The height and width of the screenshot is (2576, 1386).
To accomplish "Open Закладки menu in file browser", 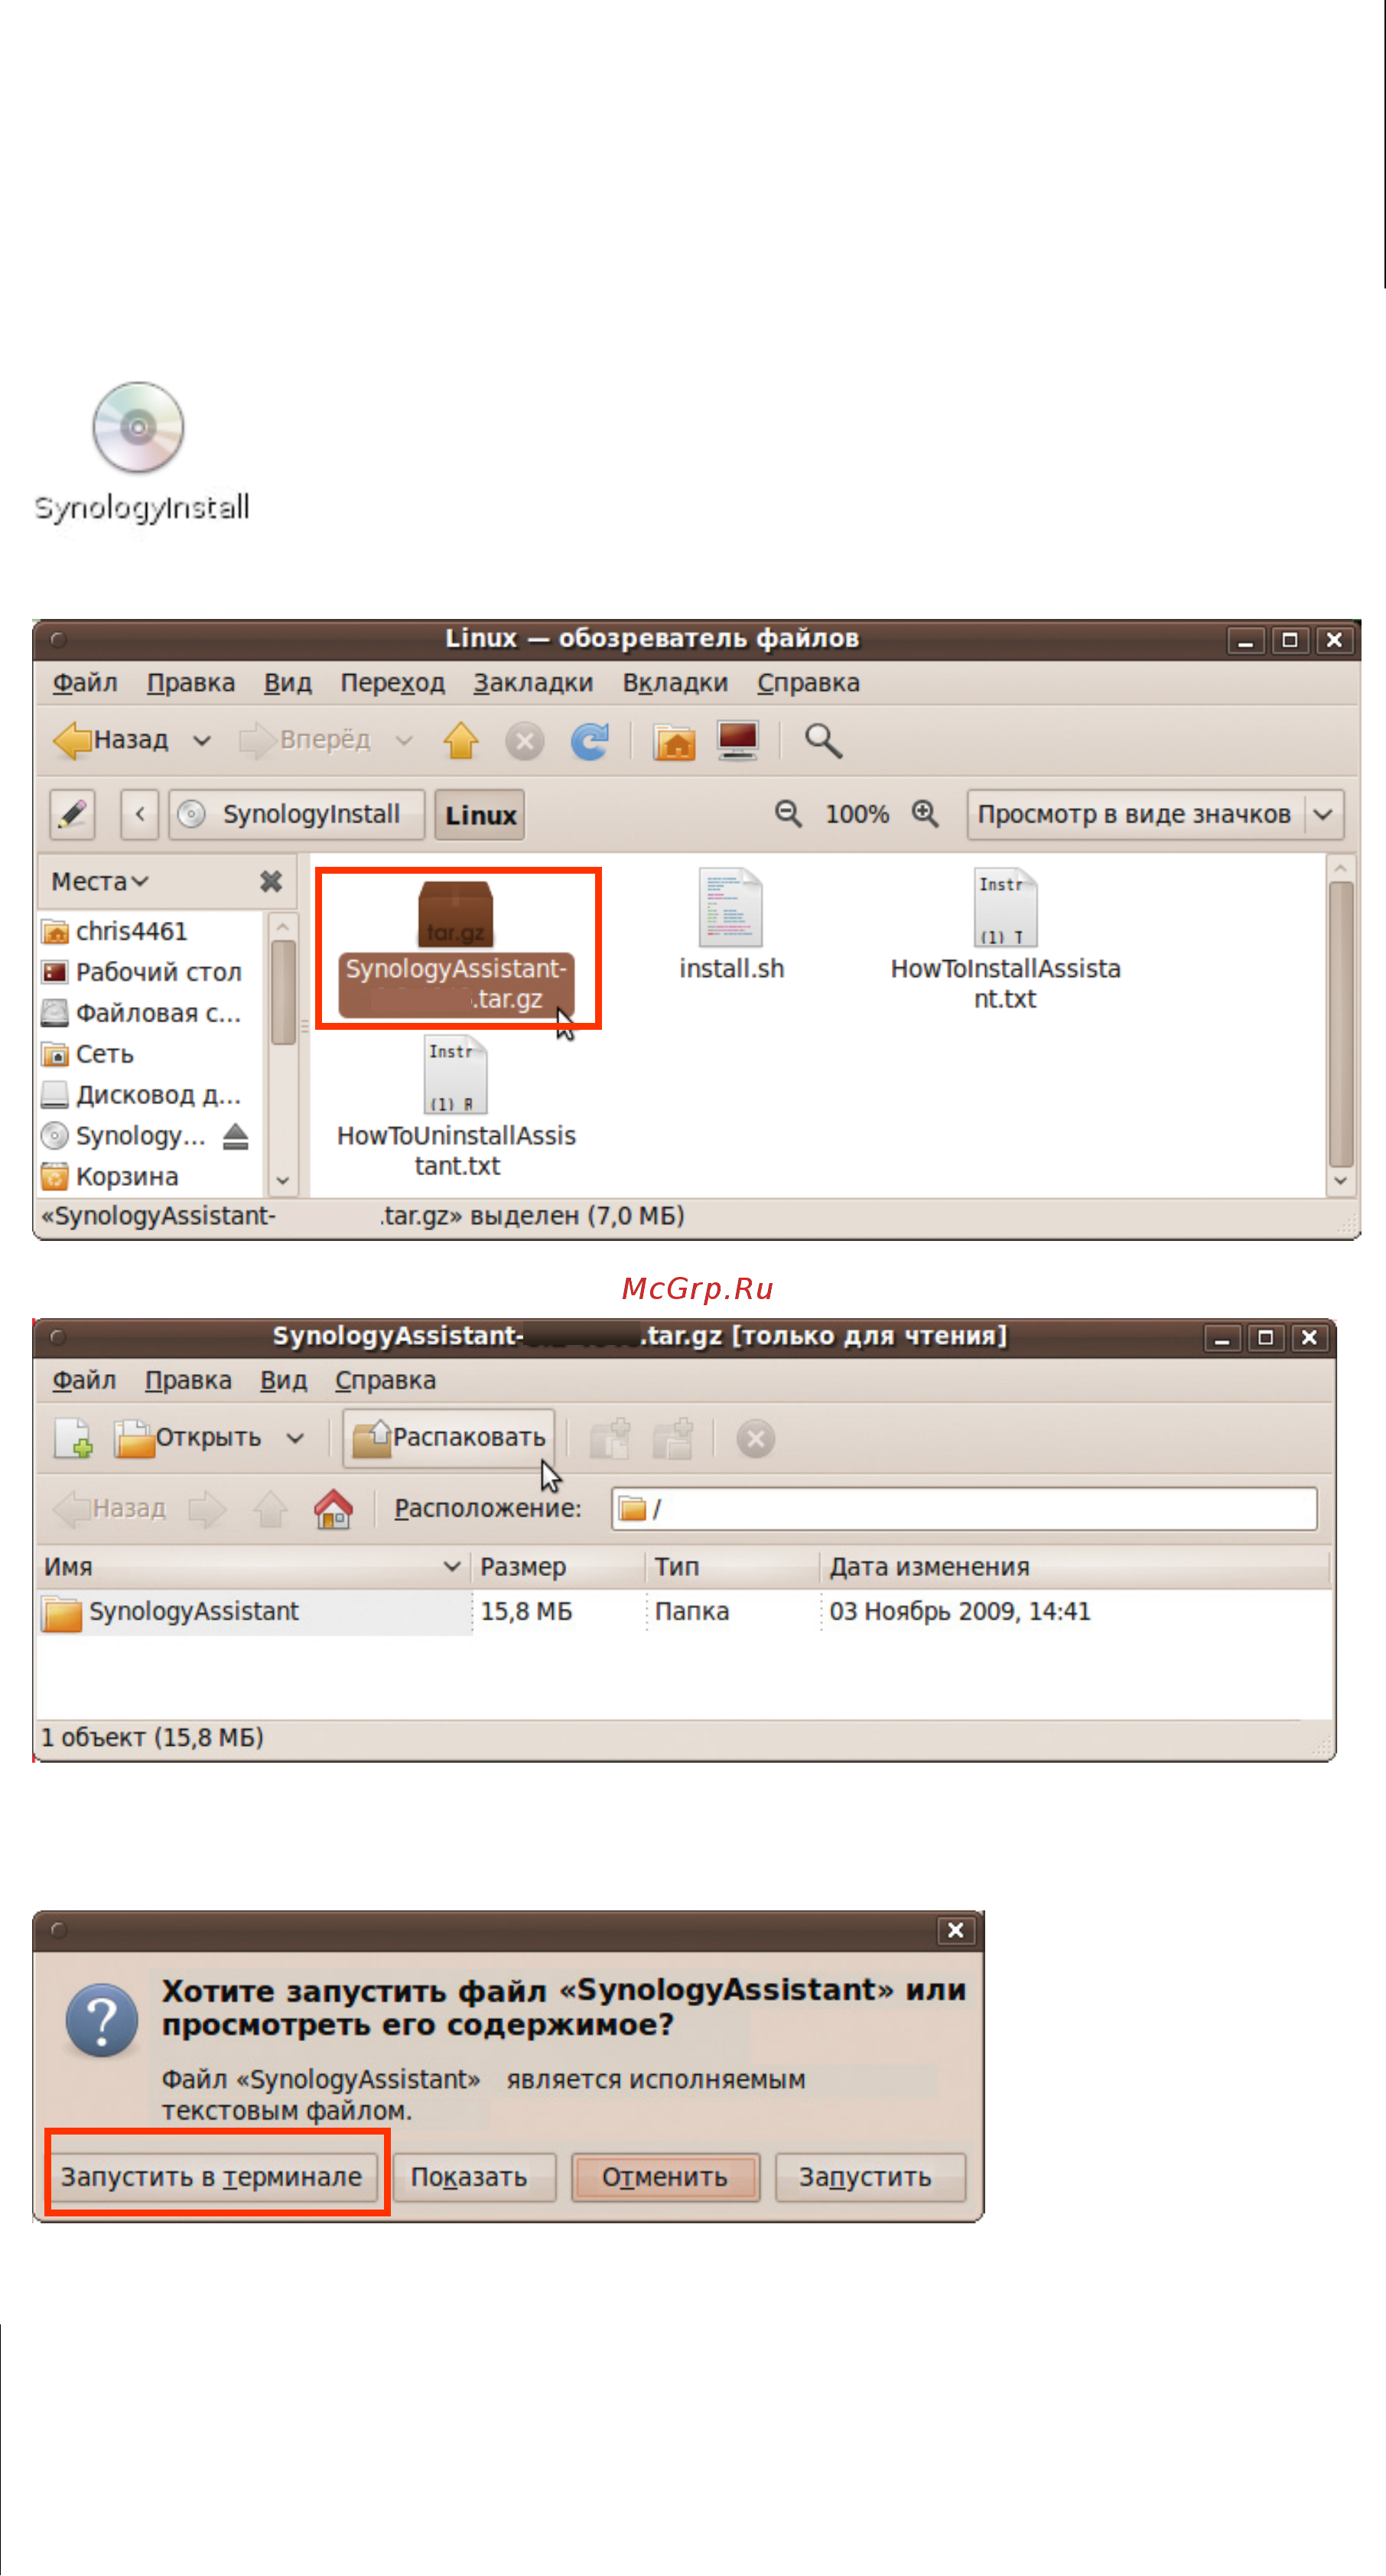I will 533,683.
